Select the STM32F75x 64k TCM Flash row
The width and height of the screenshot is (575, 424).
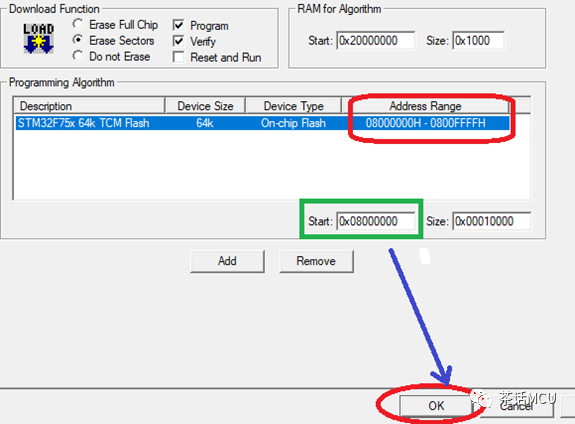263,123
